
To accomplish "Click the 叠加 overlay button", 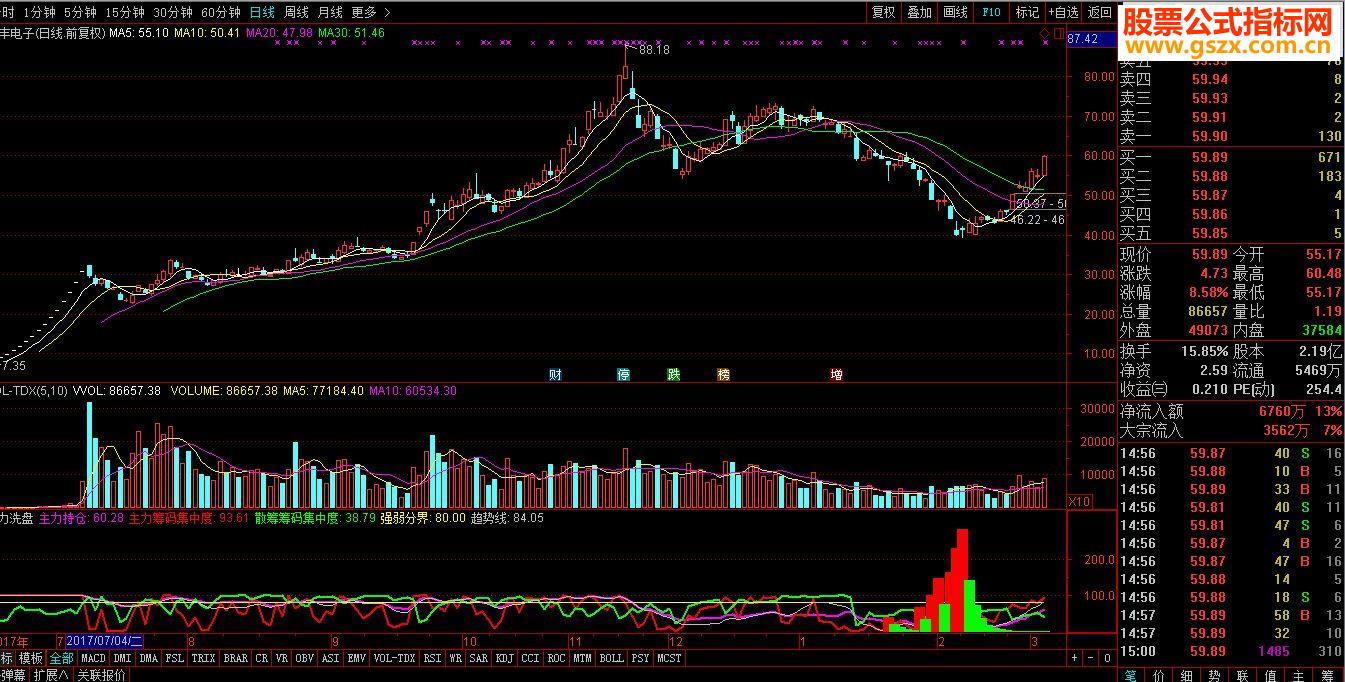I will (x=920, y=12).
